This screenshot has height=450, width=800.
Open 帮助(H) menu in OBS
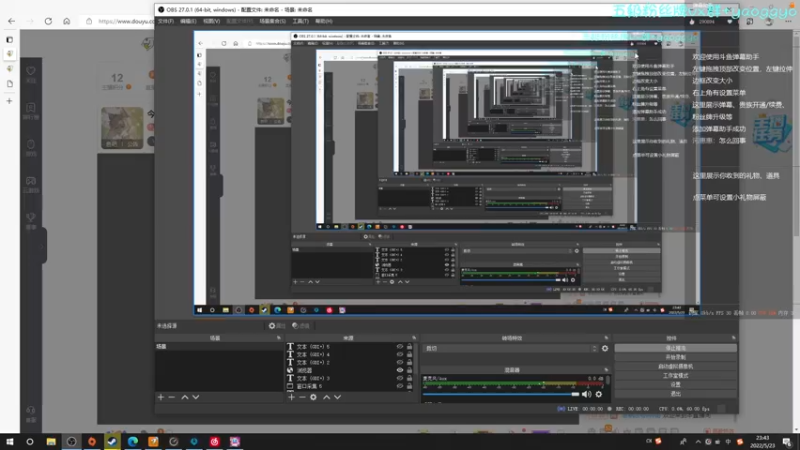(x=323, y=21)
